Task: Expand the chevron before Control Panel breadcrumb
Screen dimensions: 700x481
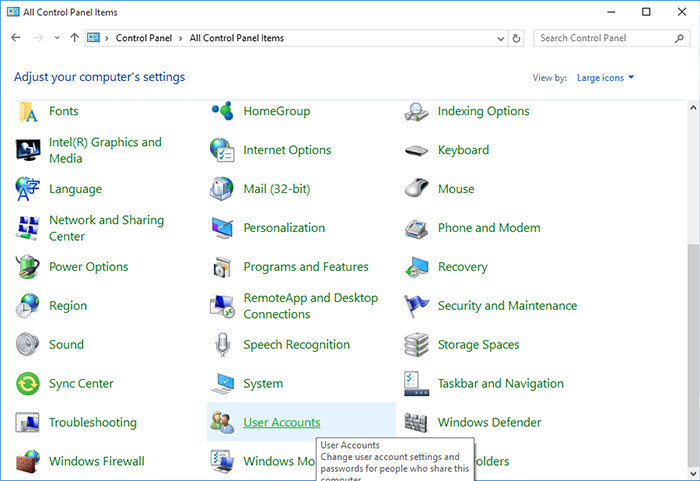Action: tap(107, 38)
